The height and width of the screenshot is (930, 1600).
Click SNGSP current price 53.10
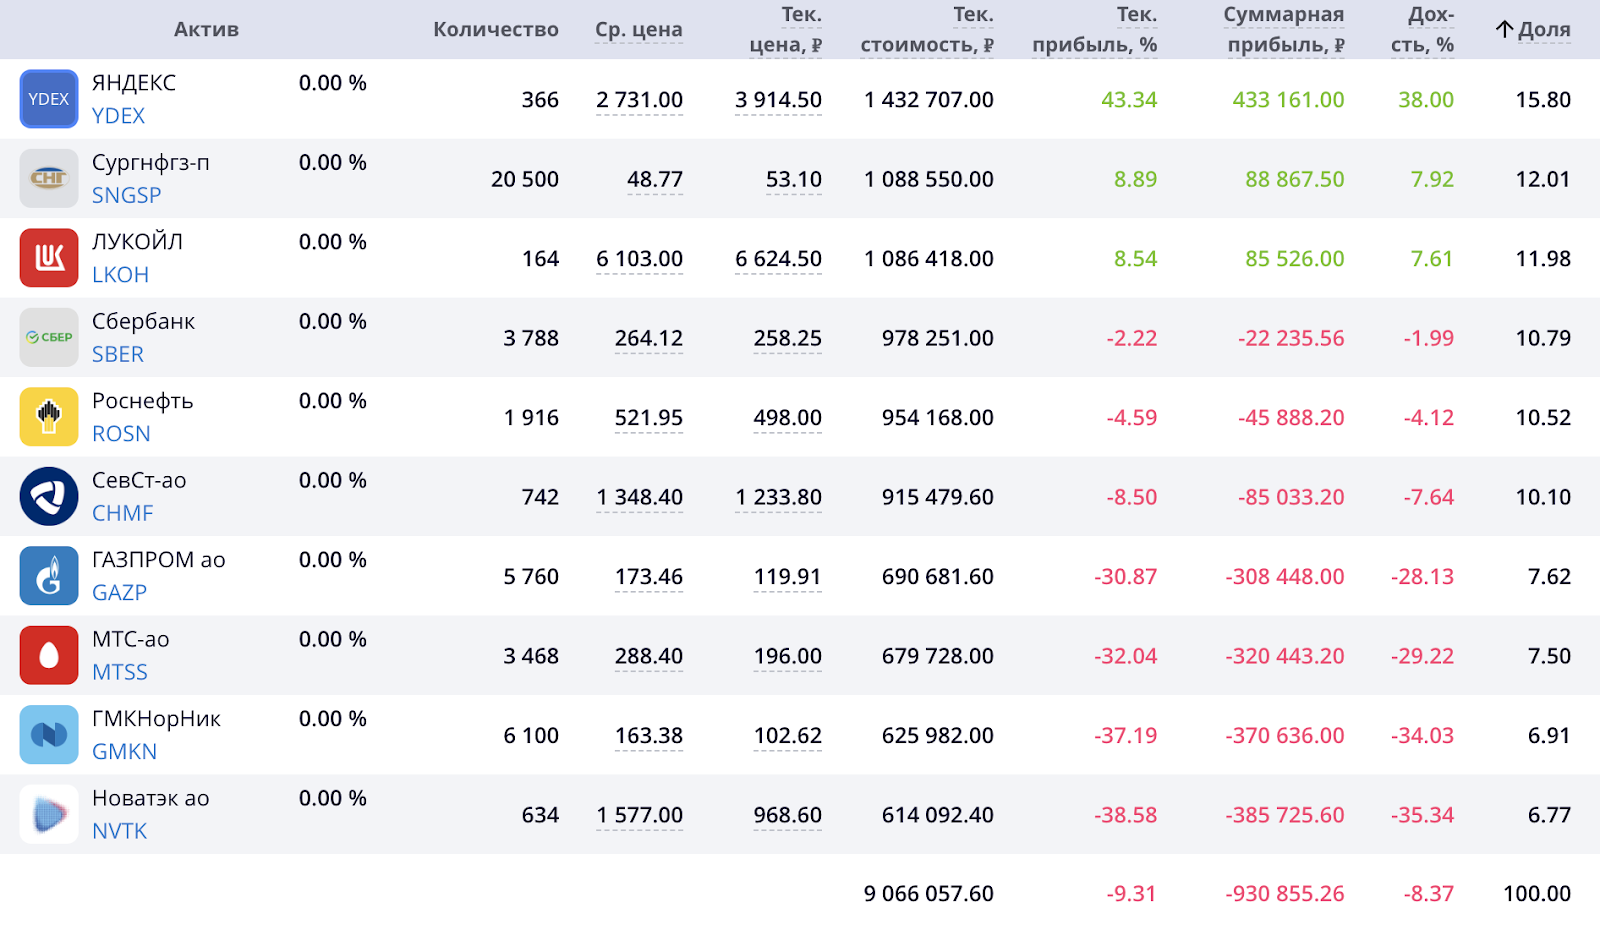794,180
